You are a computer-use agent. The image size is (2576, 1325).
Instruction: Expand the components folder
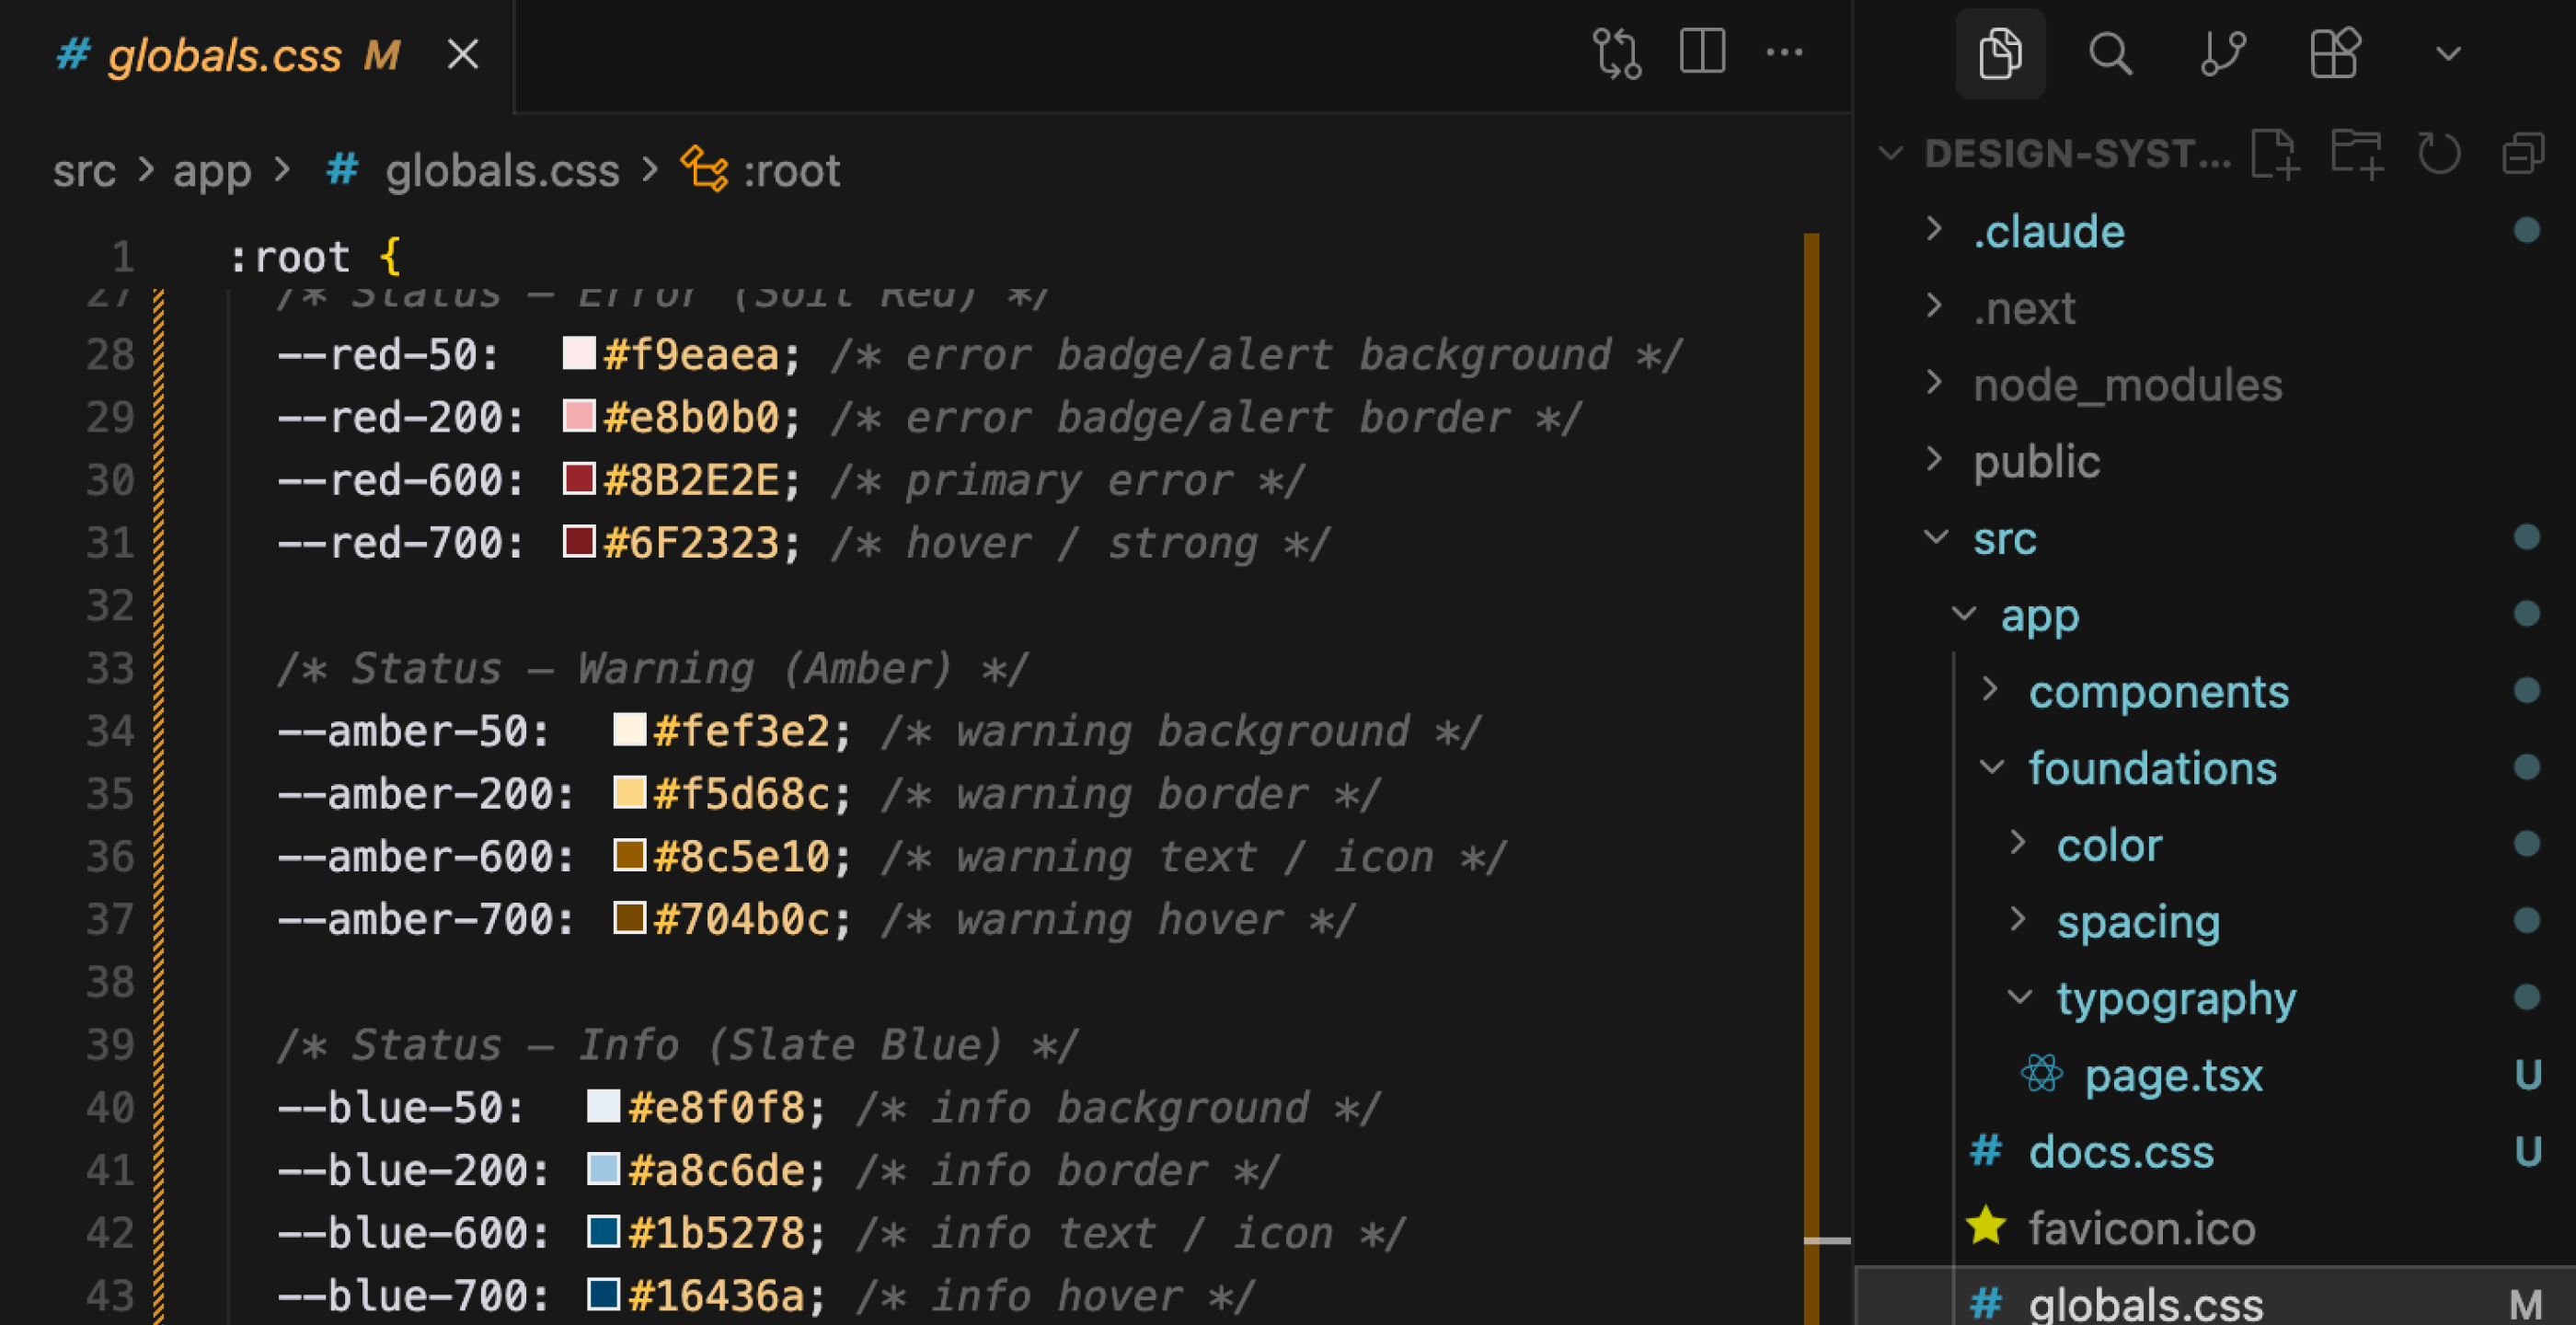2215,692
